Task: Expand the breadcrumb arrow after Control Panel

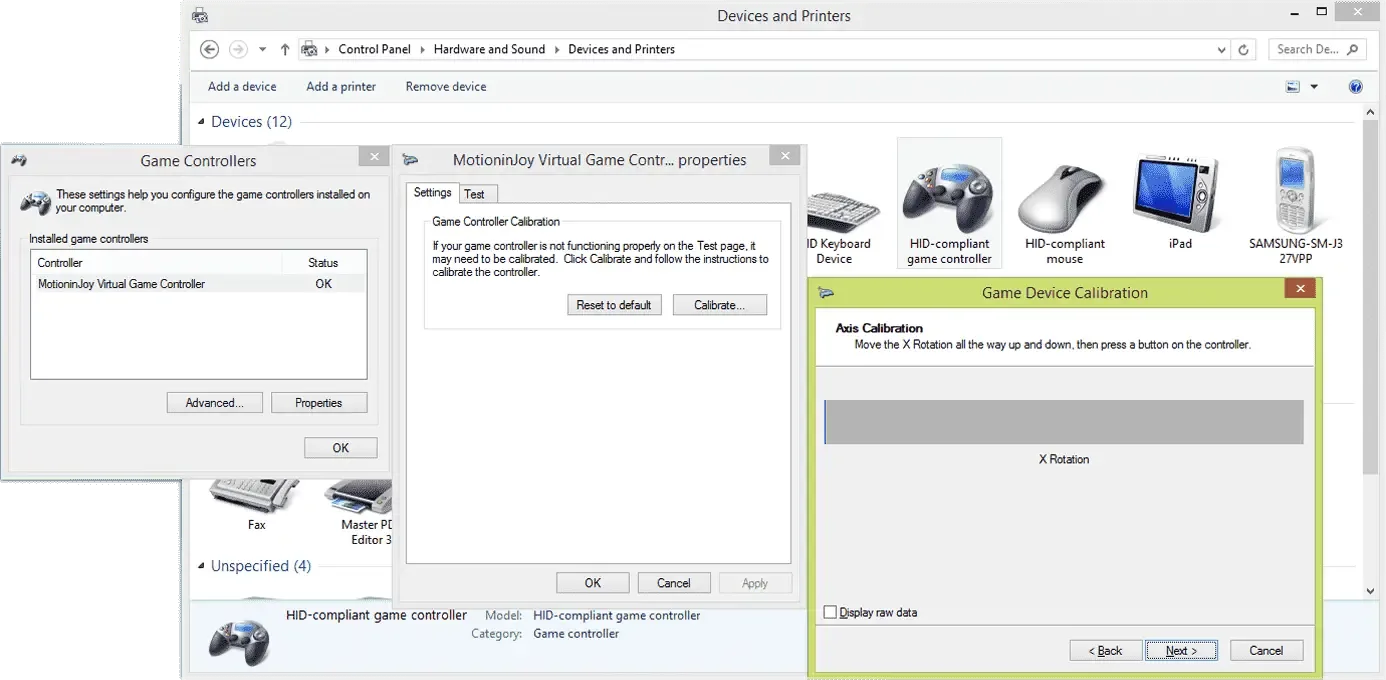Action: (422, 49)
